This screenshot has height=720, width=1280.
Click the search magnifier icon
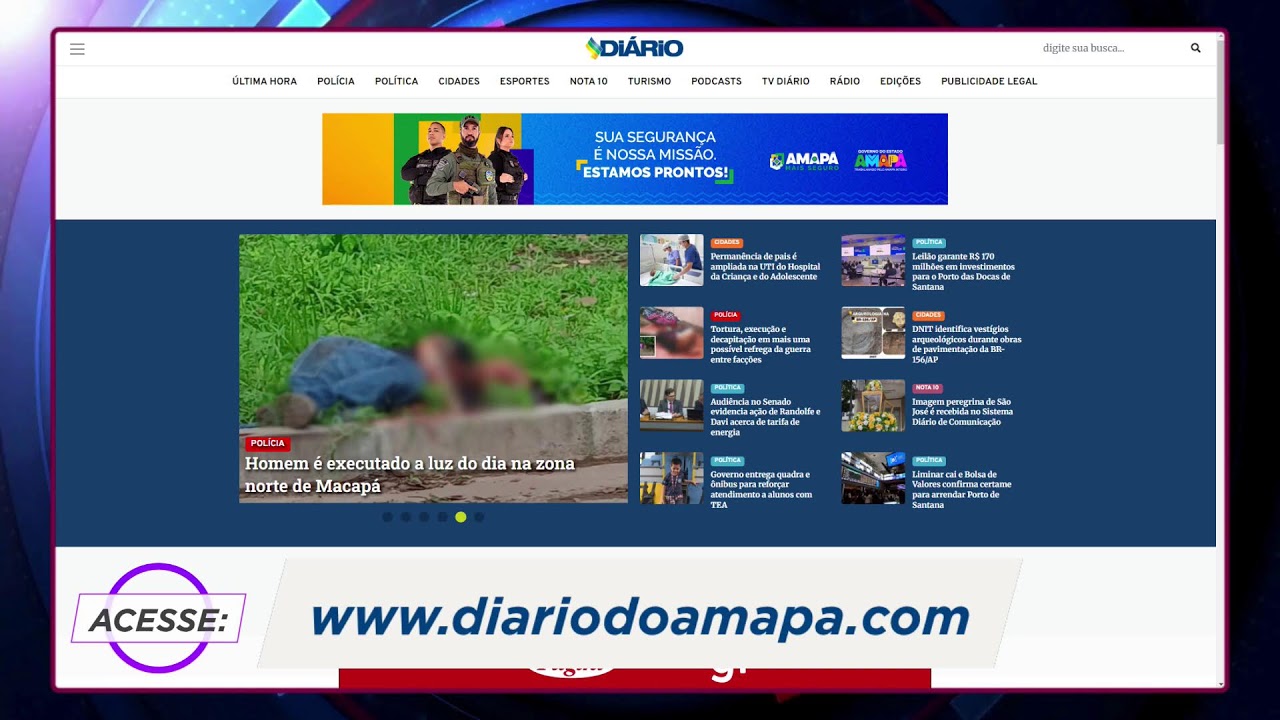(x=1195, y=48)
